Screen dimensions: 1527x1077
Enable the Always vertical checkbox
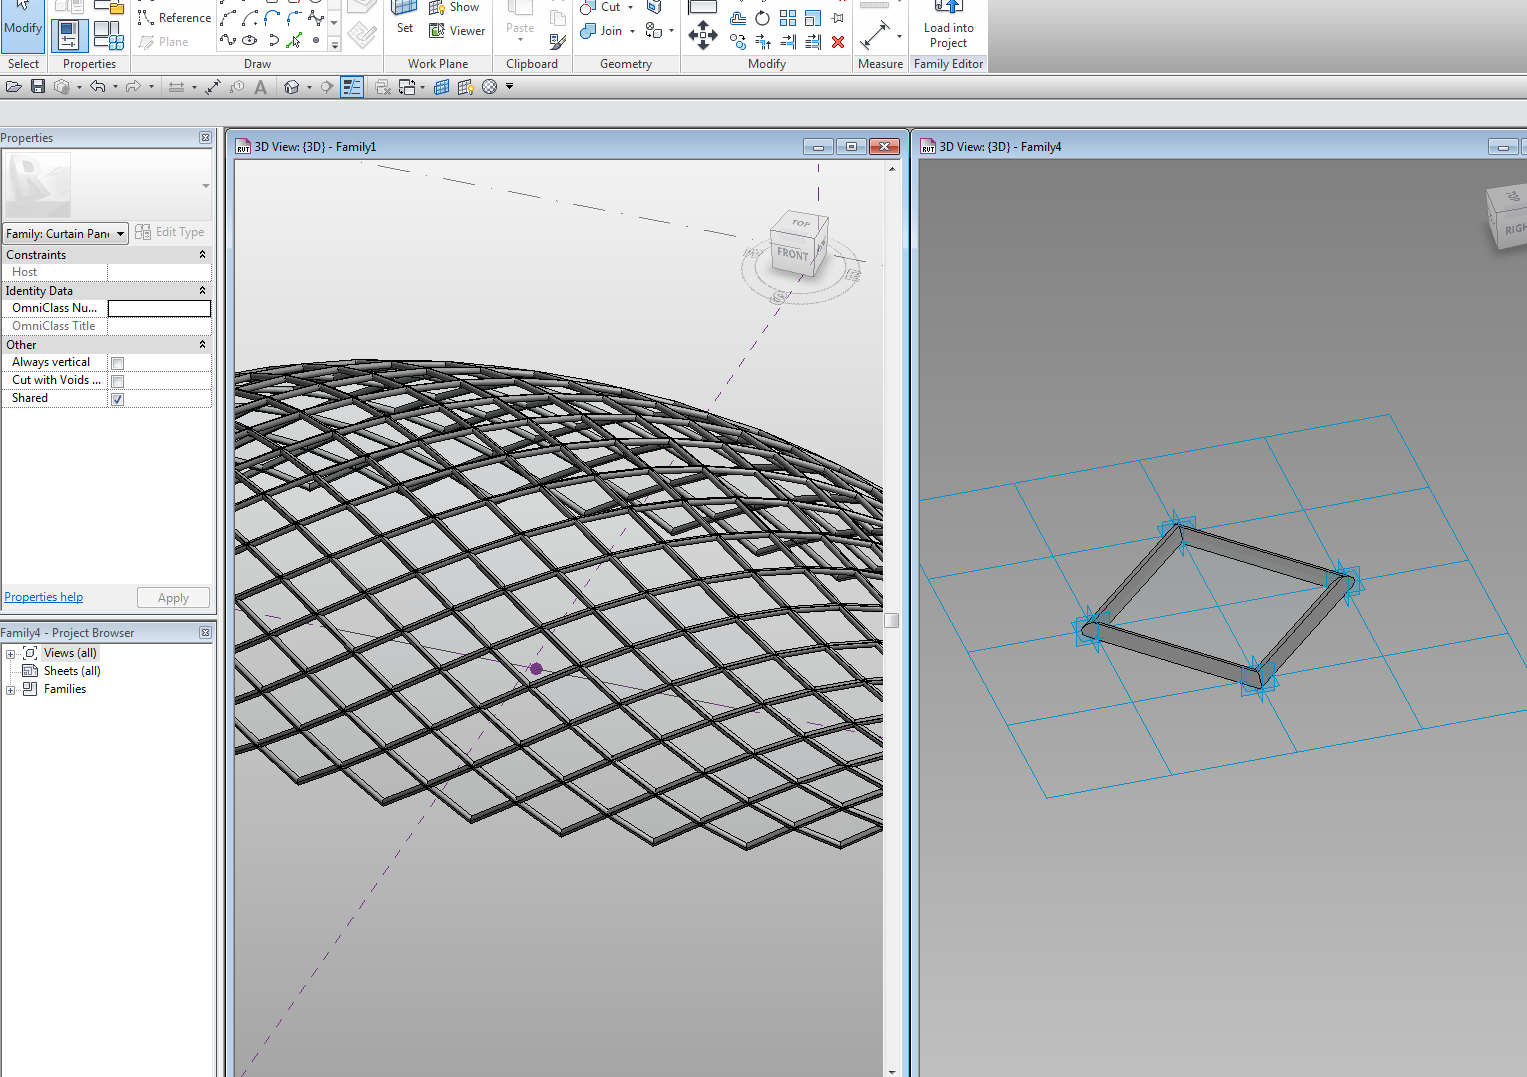click(118, 363)
